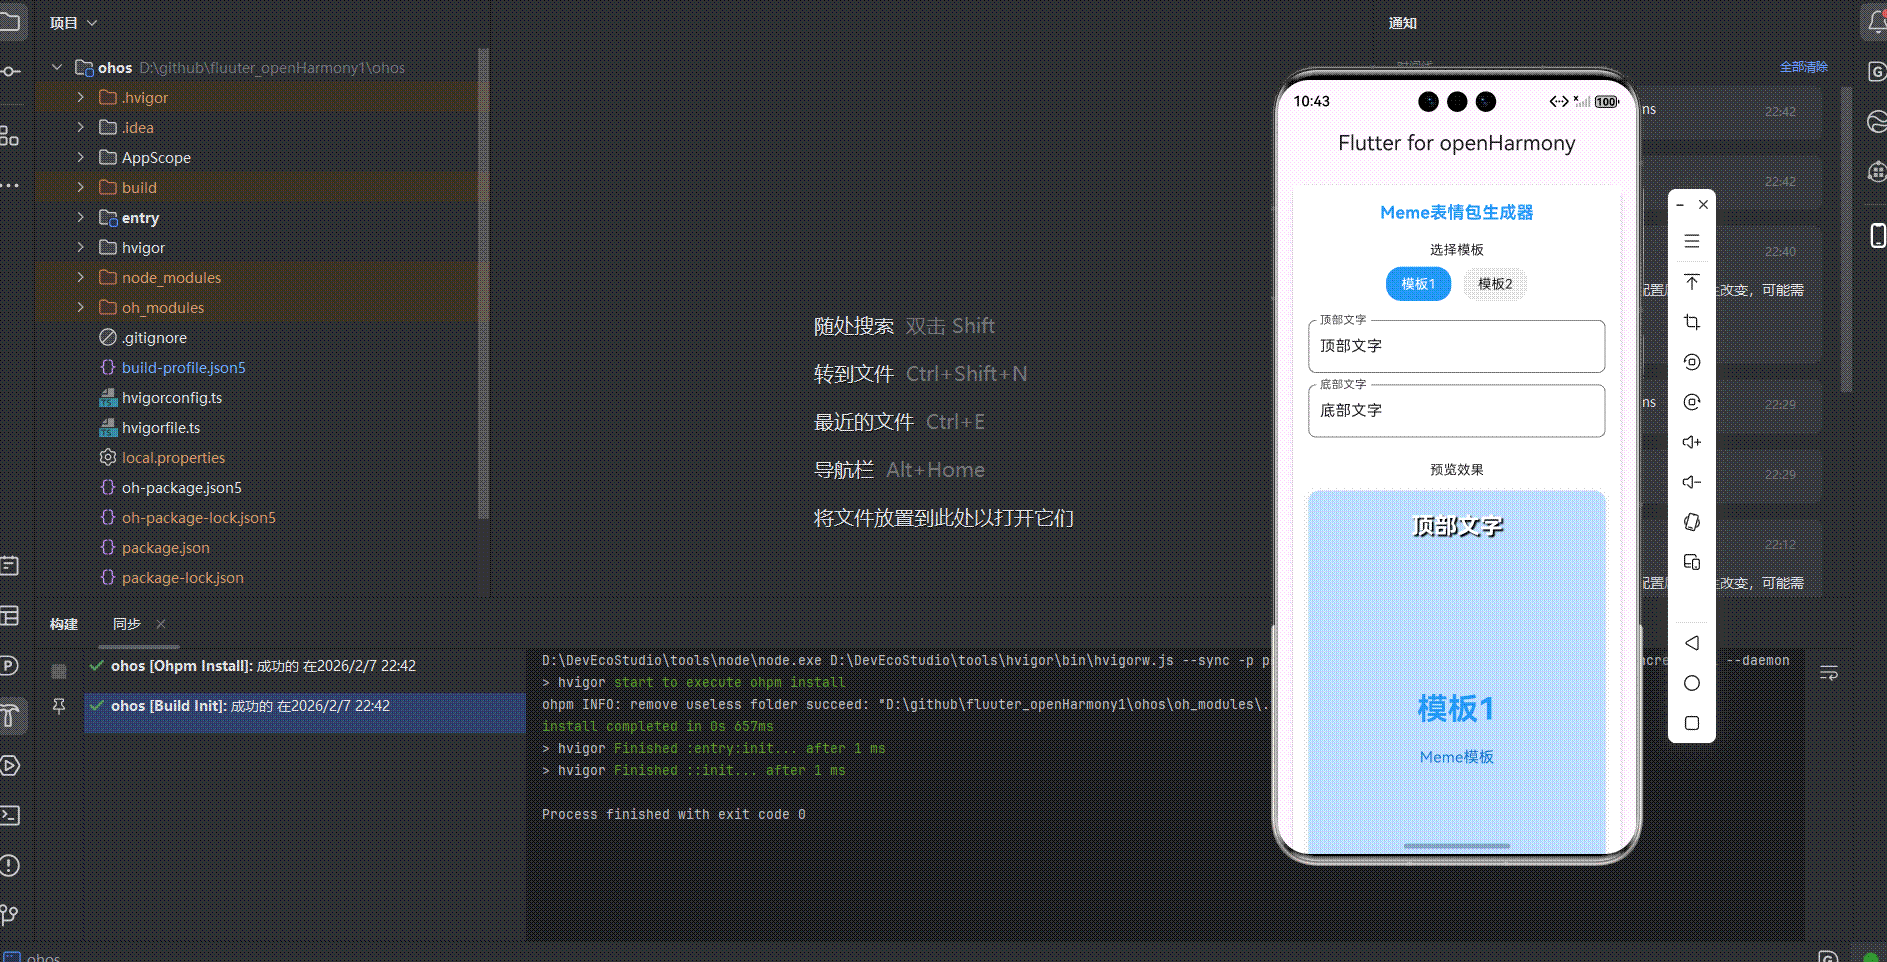Switch to the 同步 tab
This screenshot has height=962, width=1887.
pyautogui.click(x=127, y=624)
